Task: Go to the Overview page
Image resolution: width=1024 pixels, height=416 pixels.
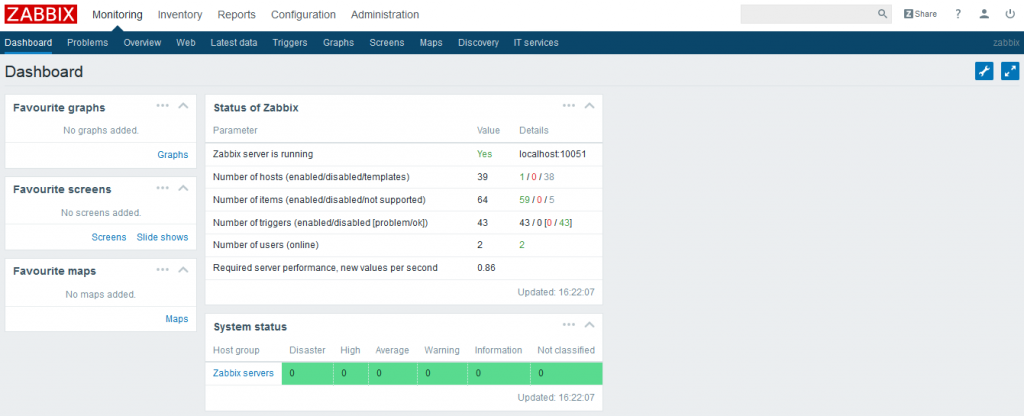Action: point(142,42)
